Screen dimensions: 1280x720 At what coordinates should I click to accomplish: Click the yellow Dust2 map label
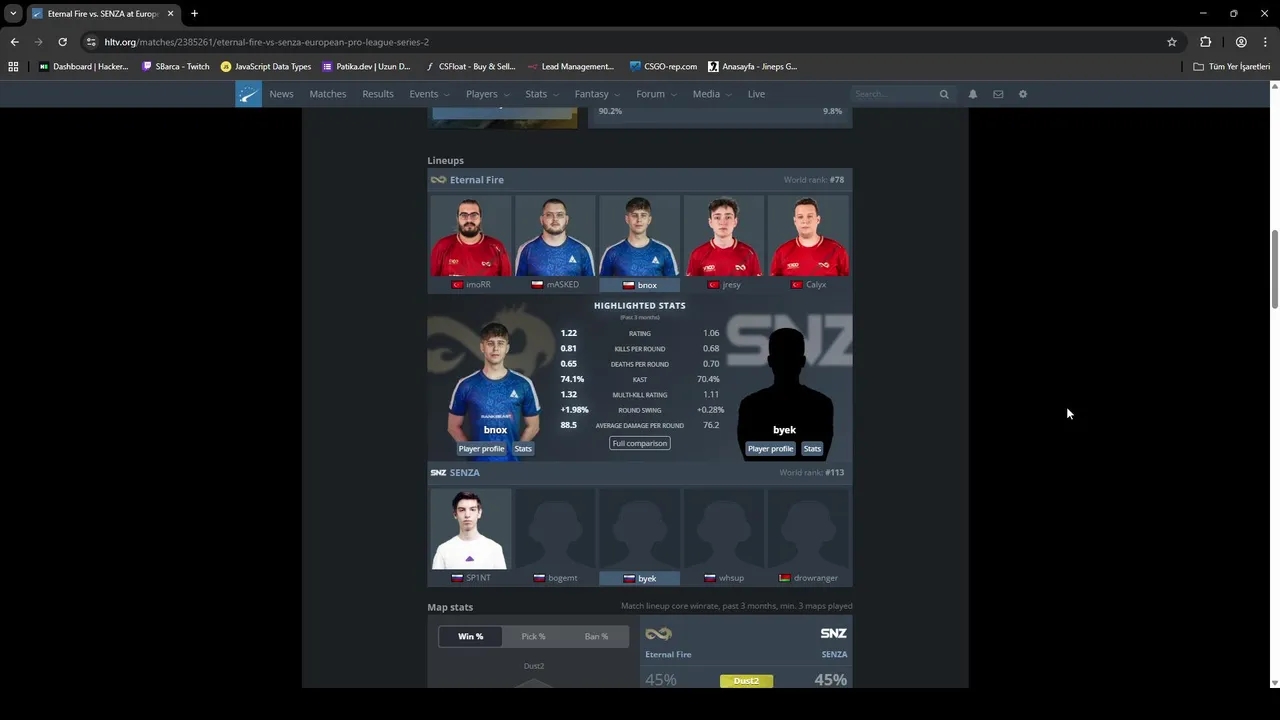point(746,681)
